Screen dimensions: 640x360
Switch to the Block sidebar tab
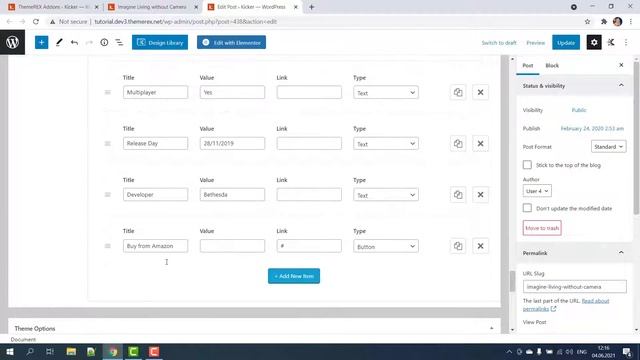pos(552,65)
